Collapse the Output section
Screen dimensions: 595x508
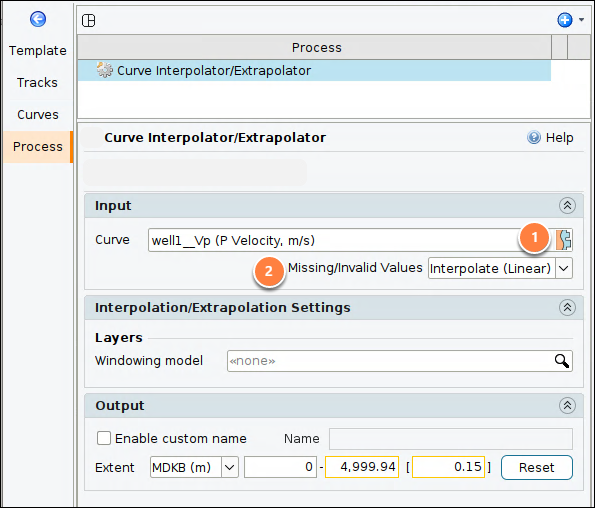coord(567,406)
